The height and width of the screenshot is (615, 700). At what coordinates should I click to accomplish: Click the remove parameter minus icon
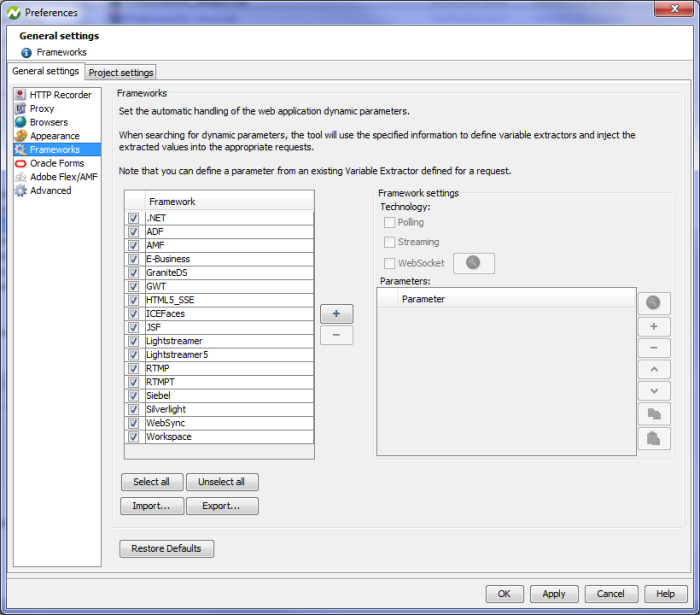(654, 348)
